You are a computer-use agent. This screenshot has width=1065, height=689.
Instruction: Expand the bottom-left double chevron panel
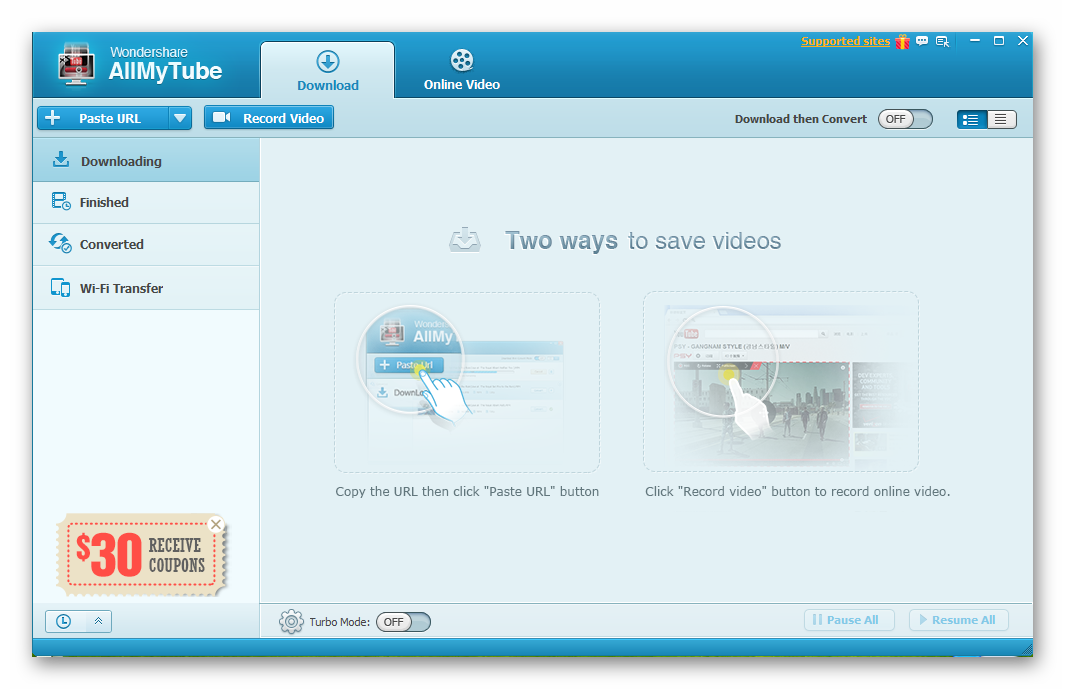click(x=98, y=621)
